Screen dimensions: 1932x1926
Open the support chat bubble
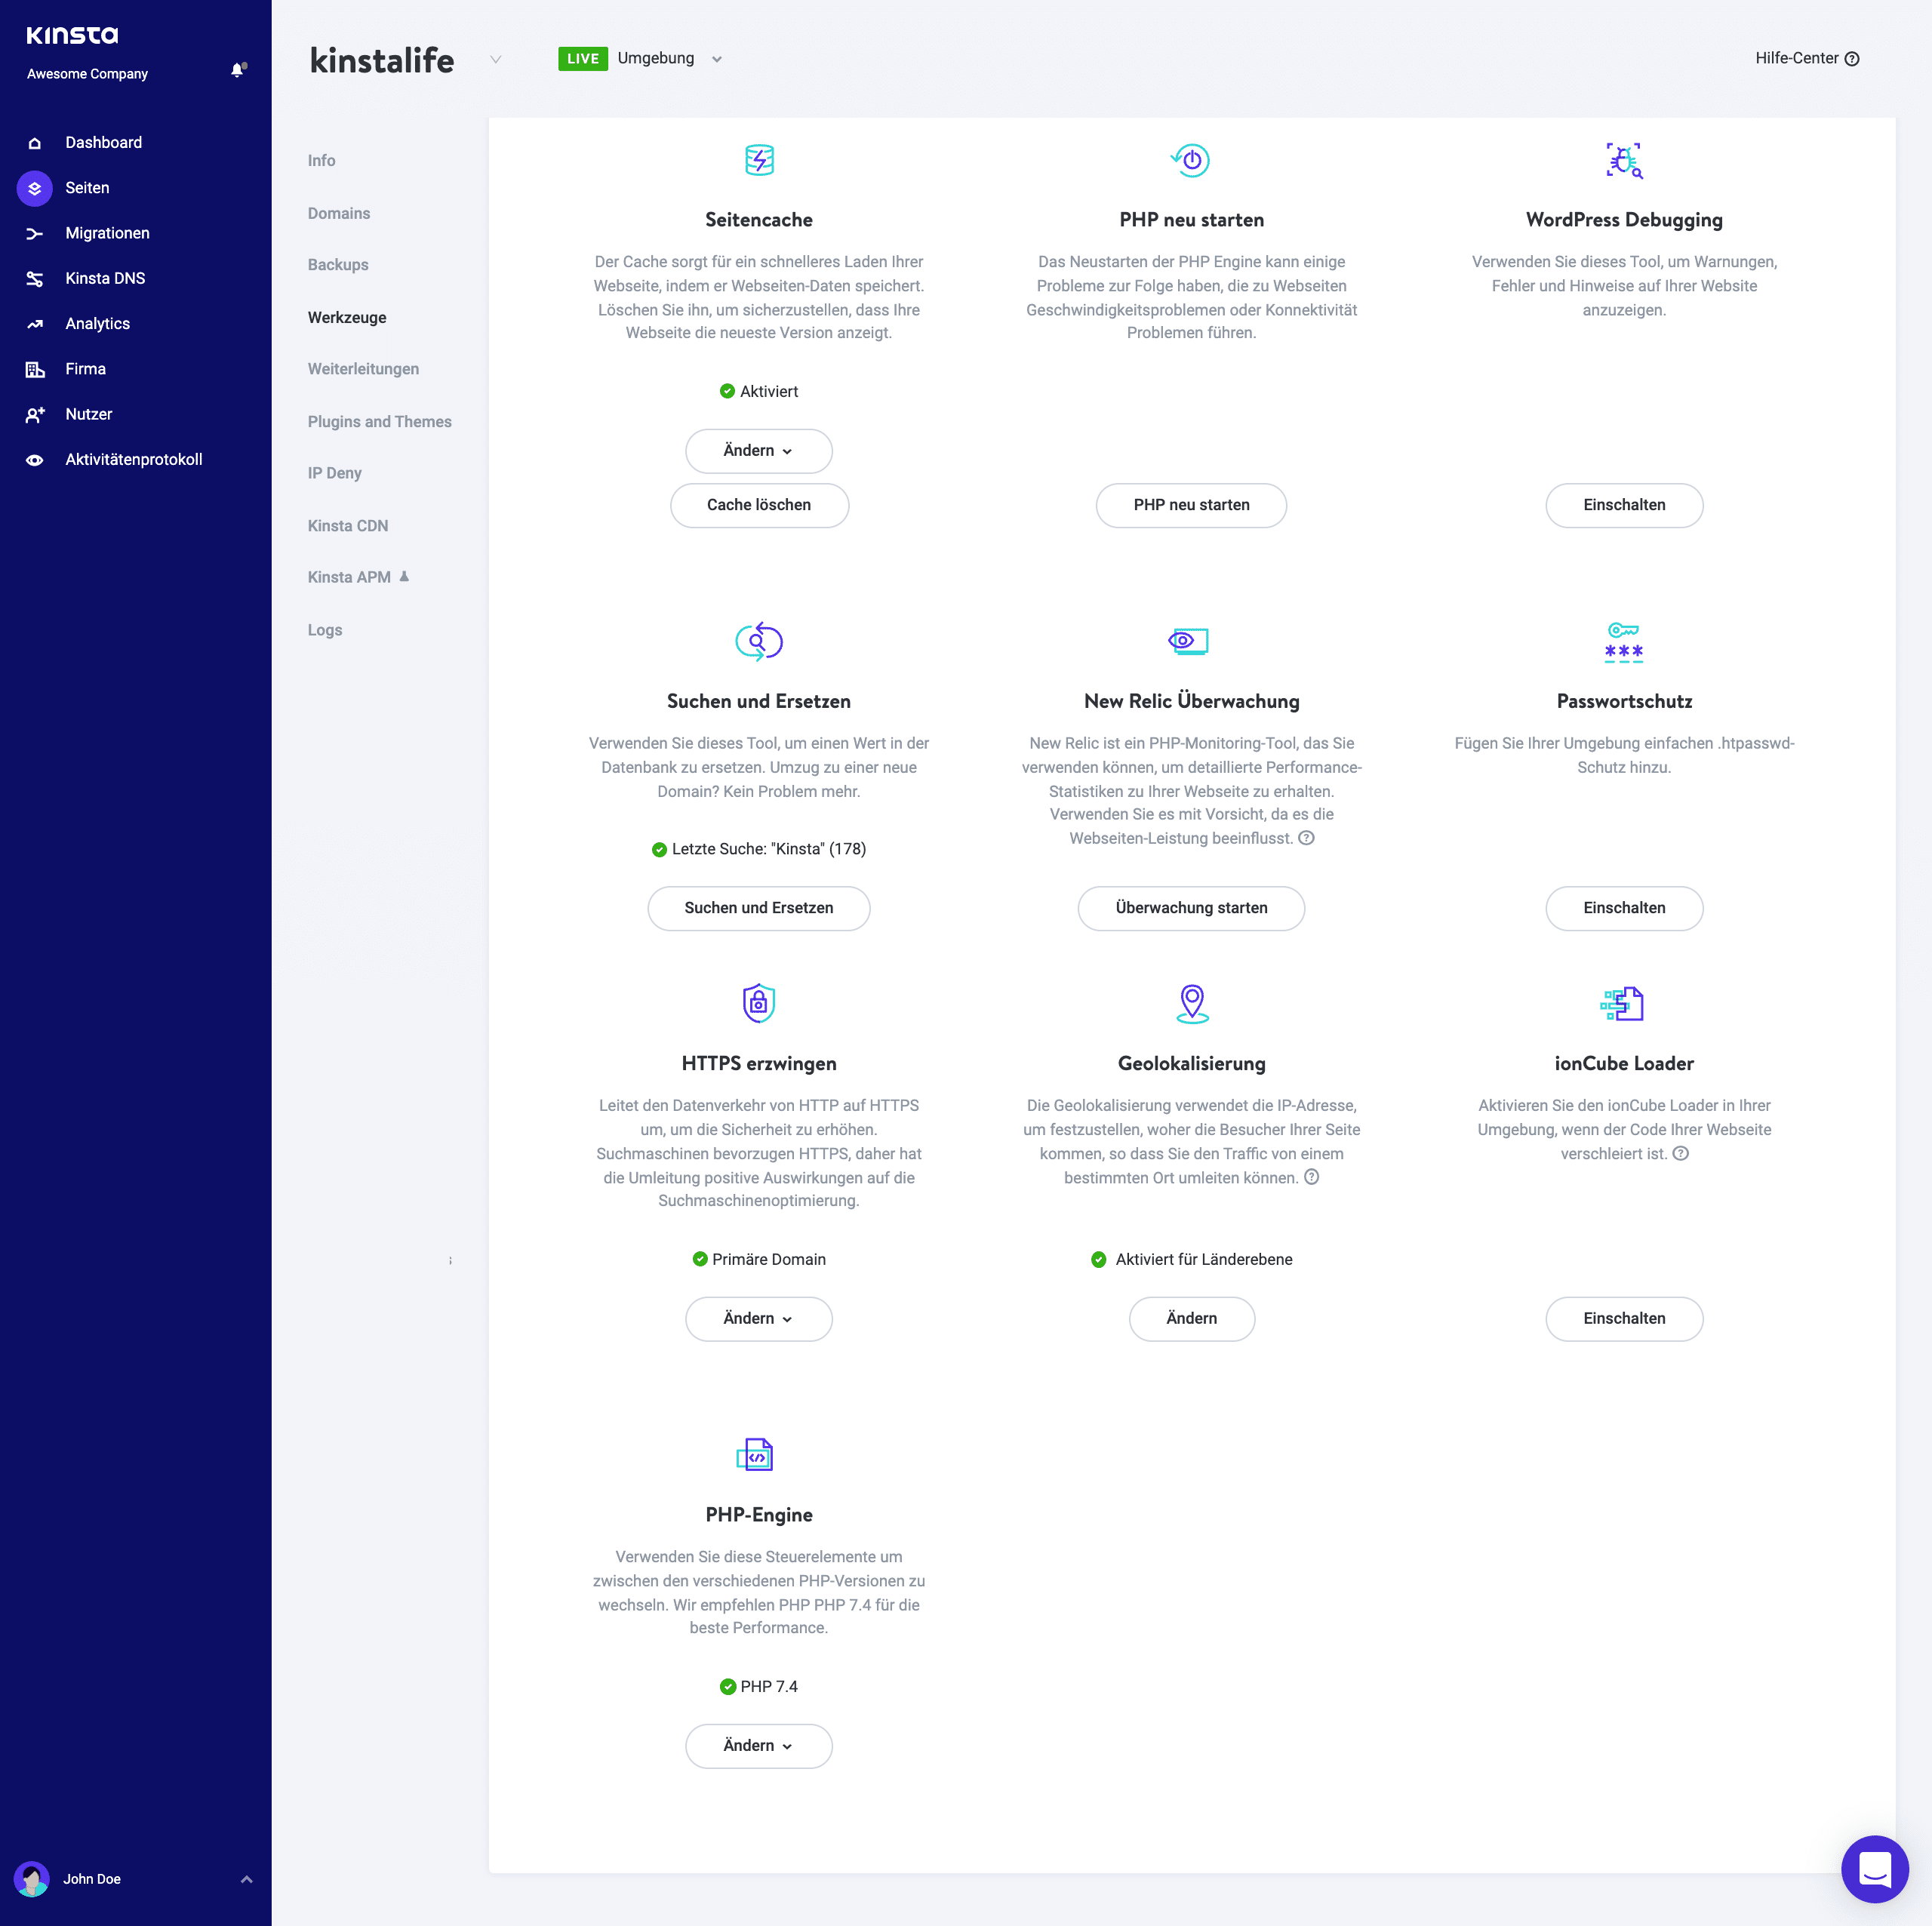coord(1875,1869)
